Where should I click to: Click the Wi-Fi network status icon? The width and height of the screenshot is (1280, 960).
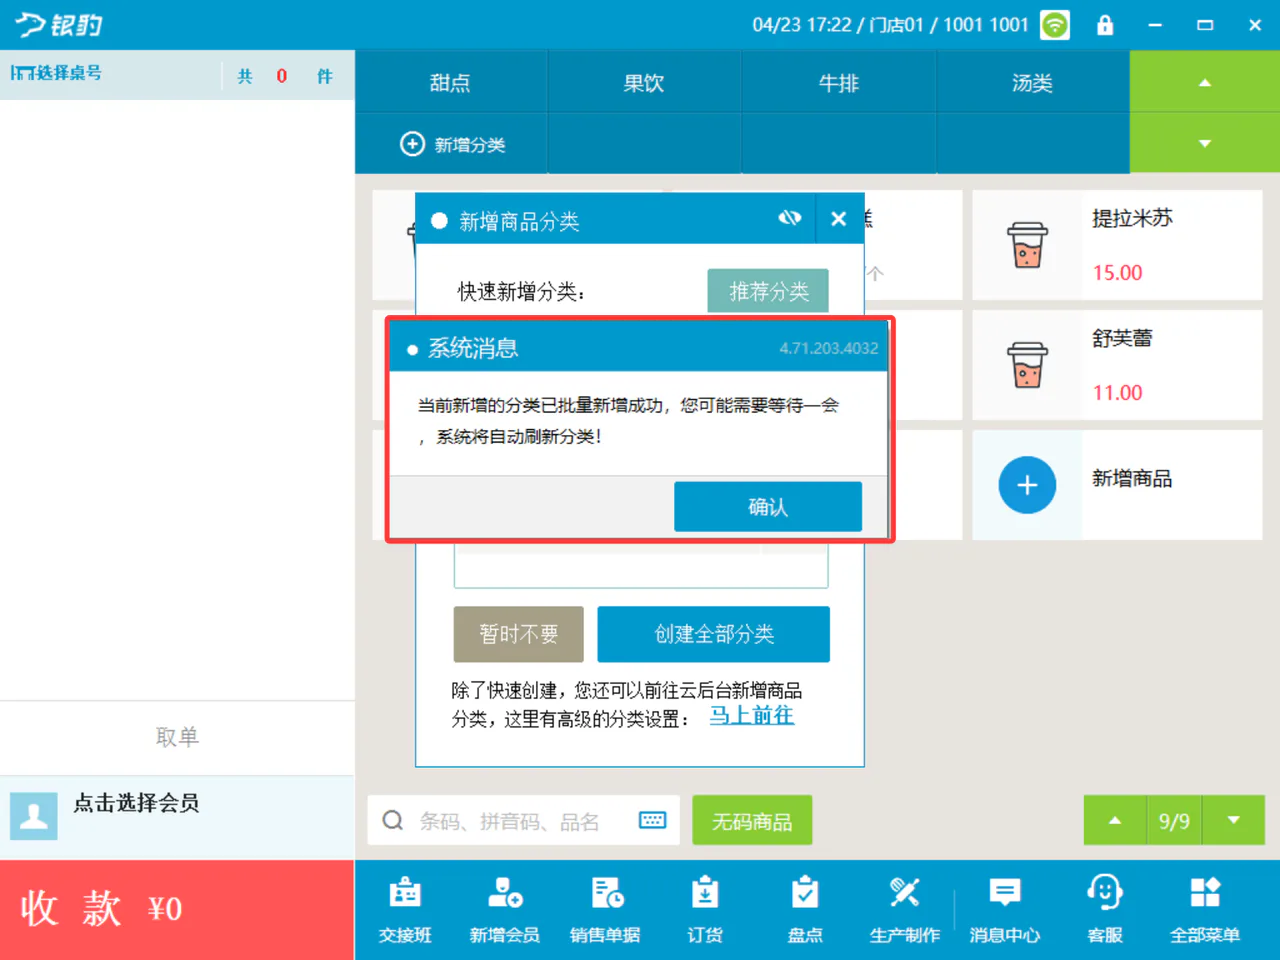(x=1055, y=25)
